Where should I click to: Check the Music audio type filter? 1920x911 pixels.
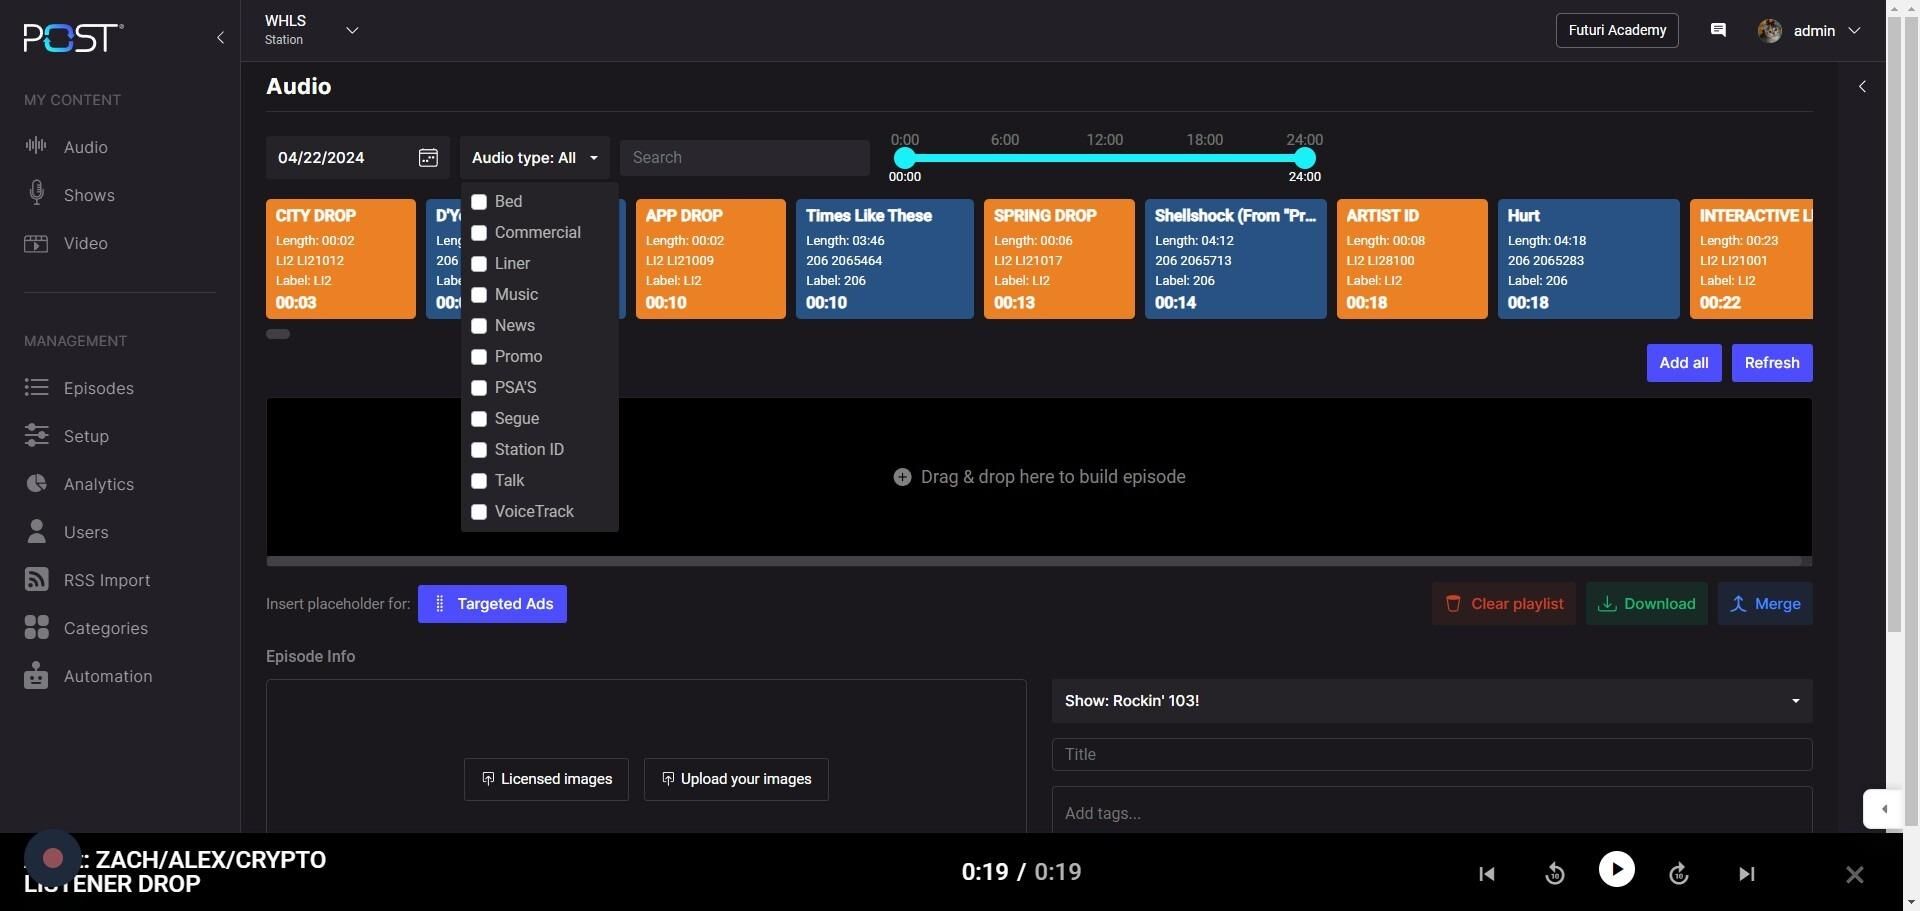[x=479, y=295]
